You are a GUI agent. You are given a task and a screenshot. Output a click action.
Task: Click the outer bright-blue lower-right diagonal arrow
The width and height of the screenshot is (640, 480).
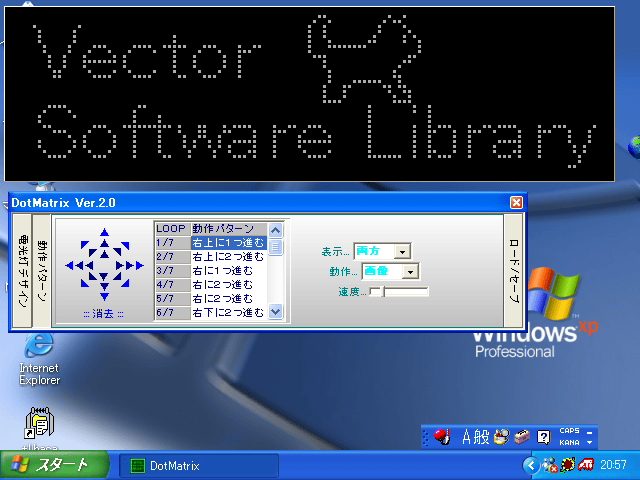point(126,284)
